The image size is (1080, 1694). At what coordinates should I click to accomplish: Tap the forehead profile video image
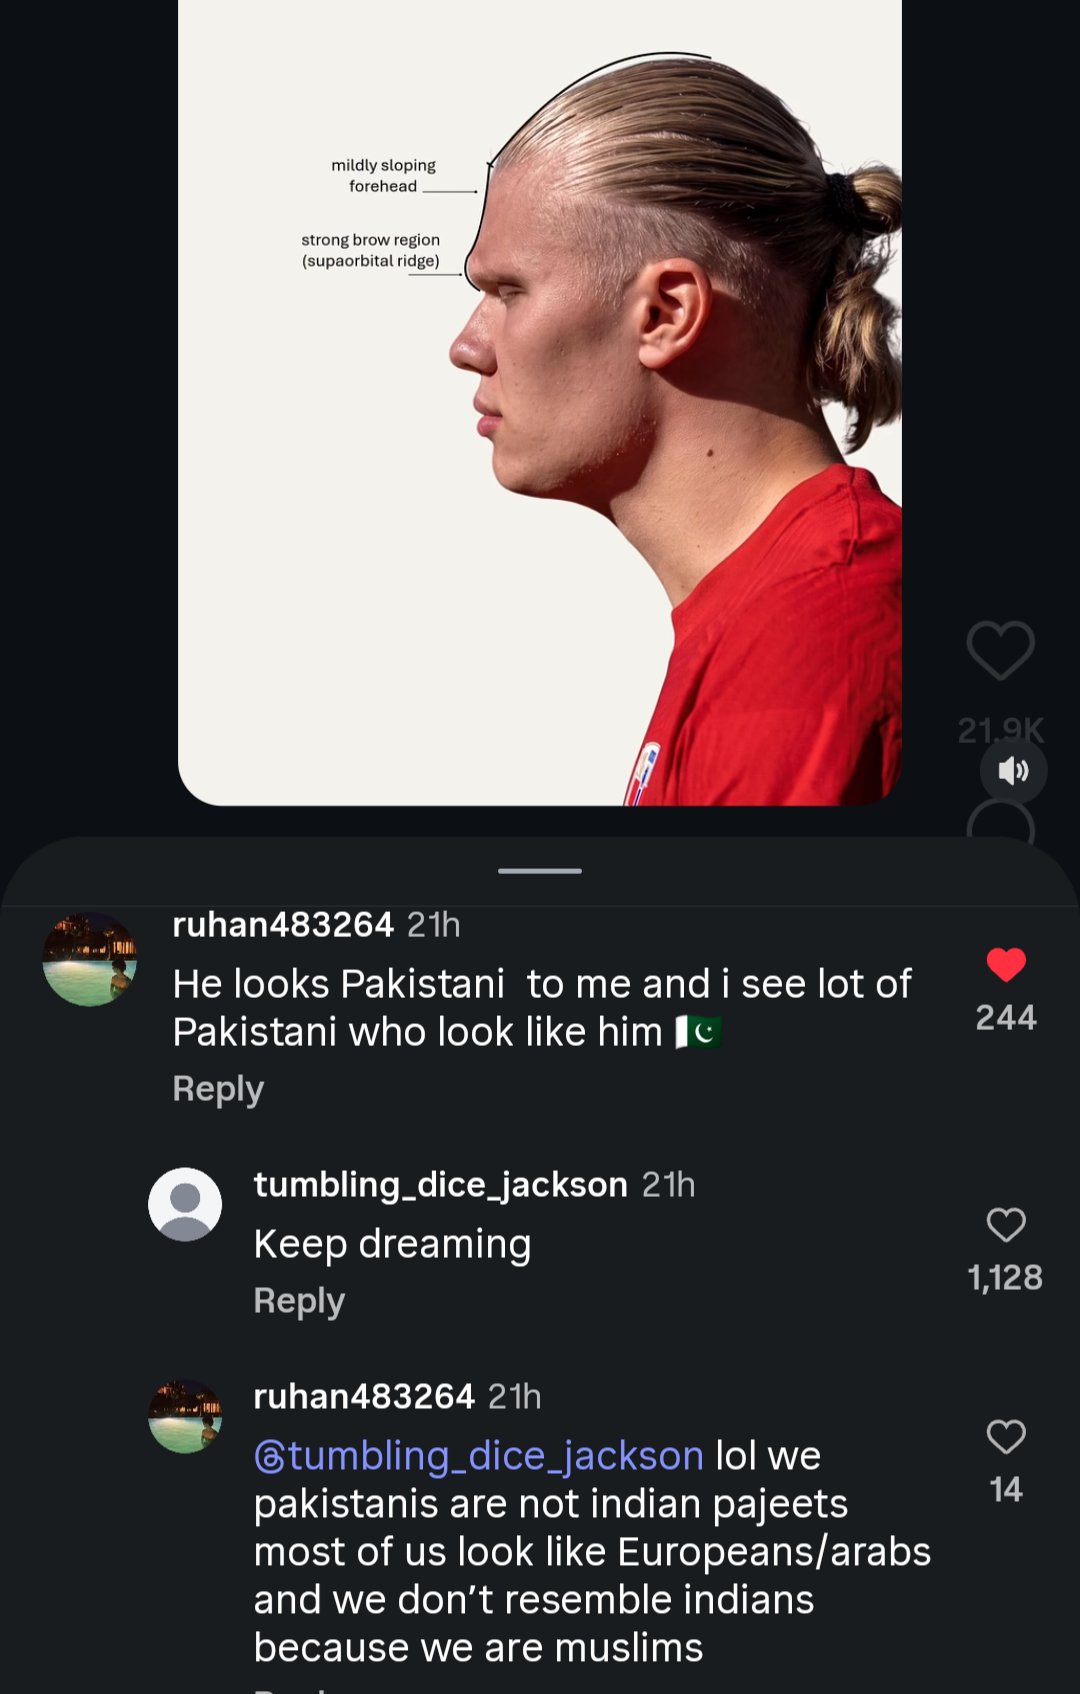pyautogui.click(x=540, y=400)
